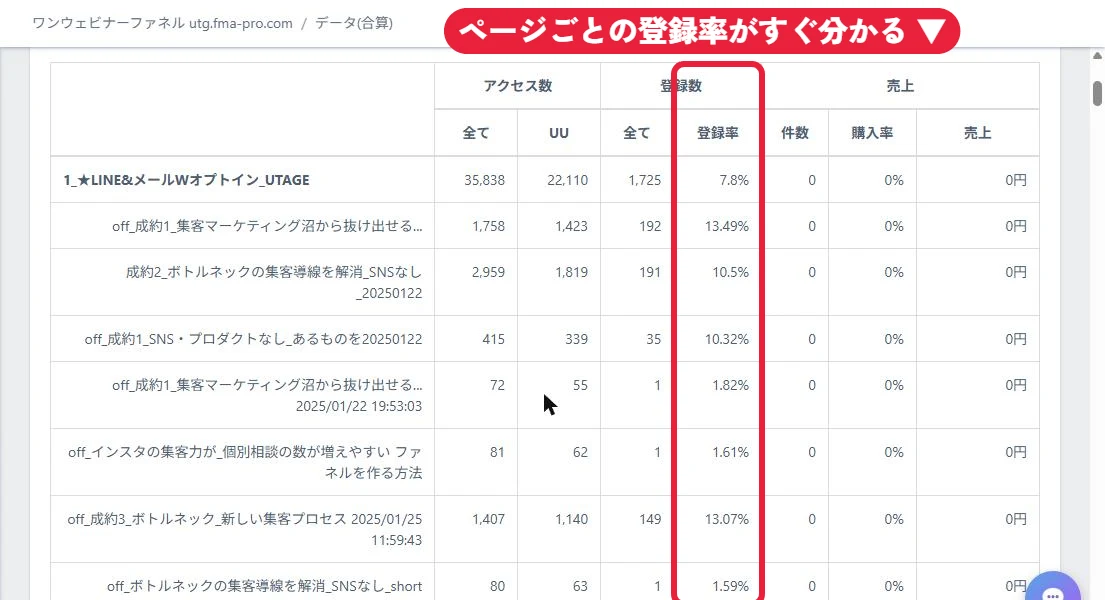Click the 登録率 column header
This screenshot has width=1105, height=600.
(717, 133)
